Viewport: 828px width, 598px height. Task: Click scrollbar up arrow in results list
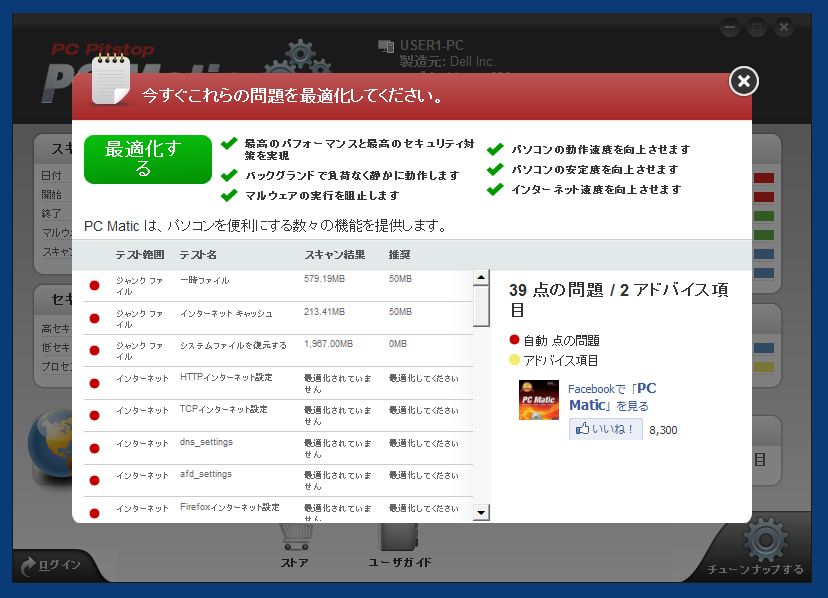click(481, 277)
